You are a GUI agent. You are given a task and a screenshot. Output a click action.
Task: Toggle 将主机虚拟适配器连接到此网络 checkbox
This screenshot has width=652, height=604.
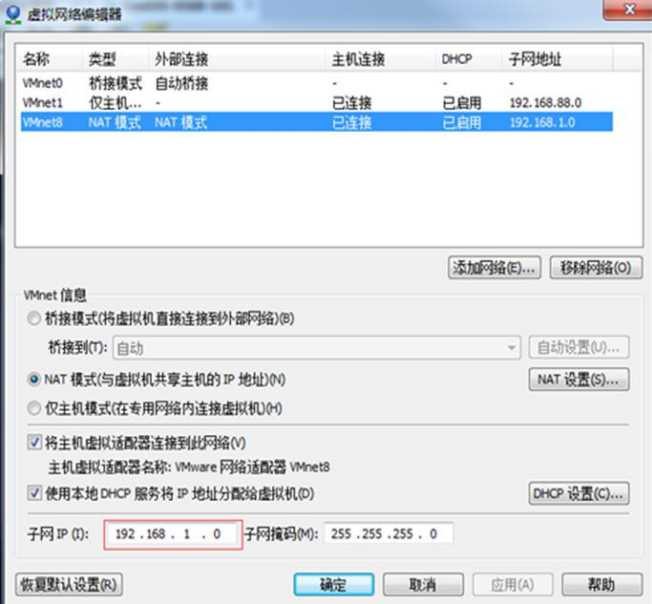click(35, 442)
